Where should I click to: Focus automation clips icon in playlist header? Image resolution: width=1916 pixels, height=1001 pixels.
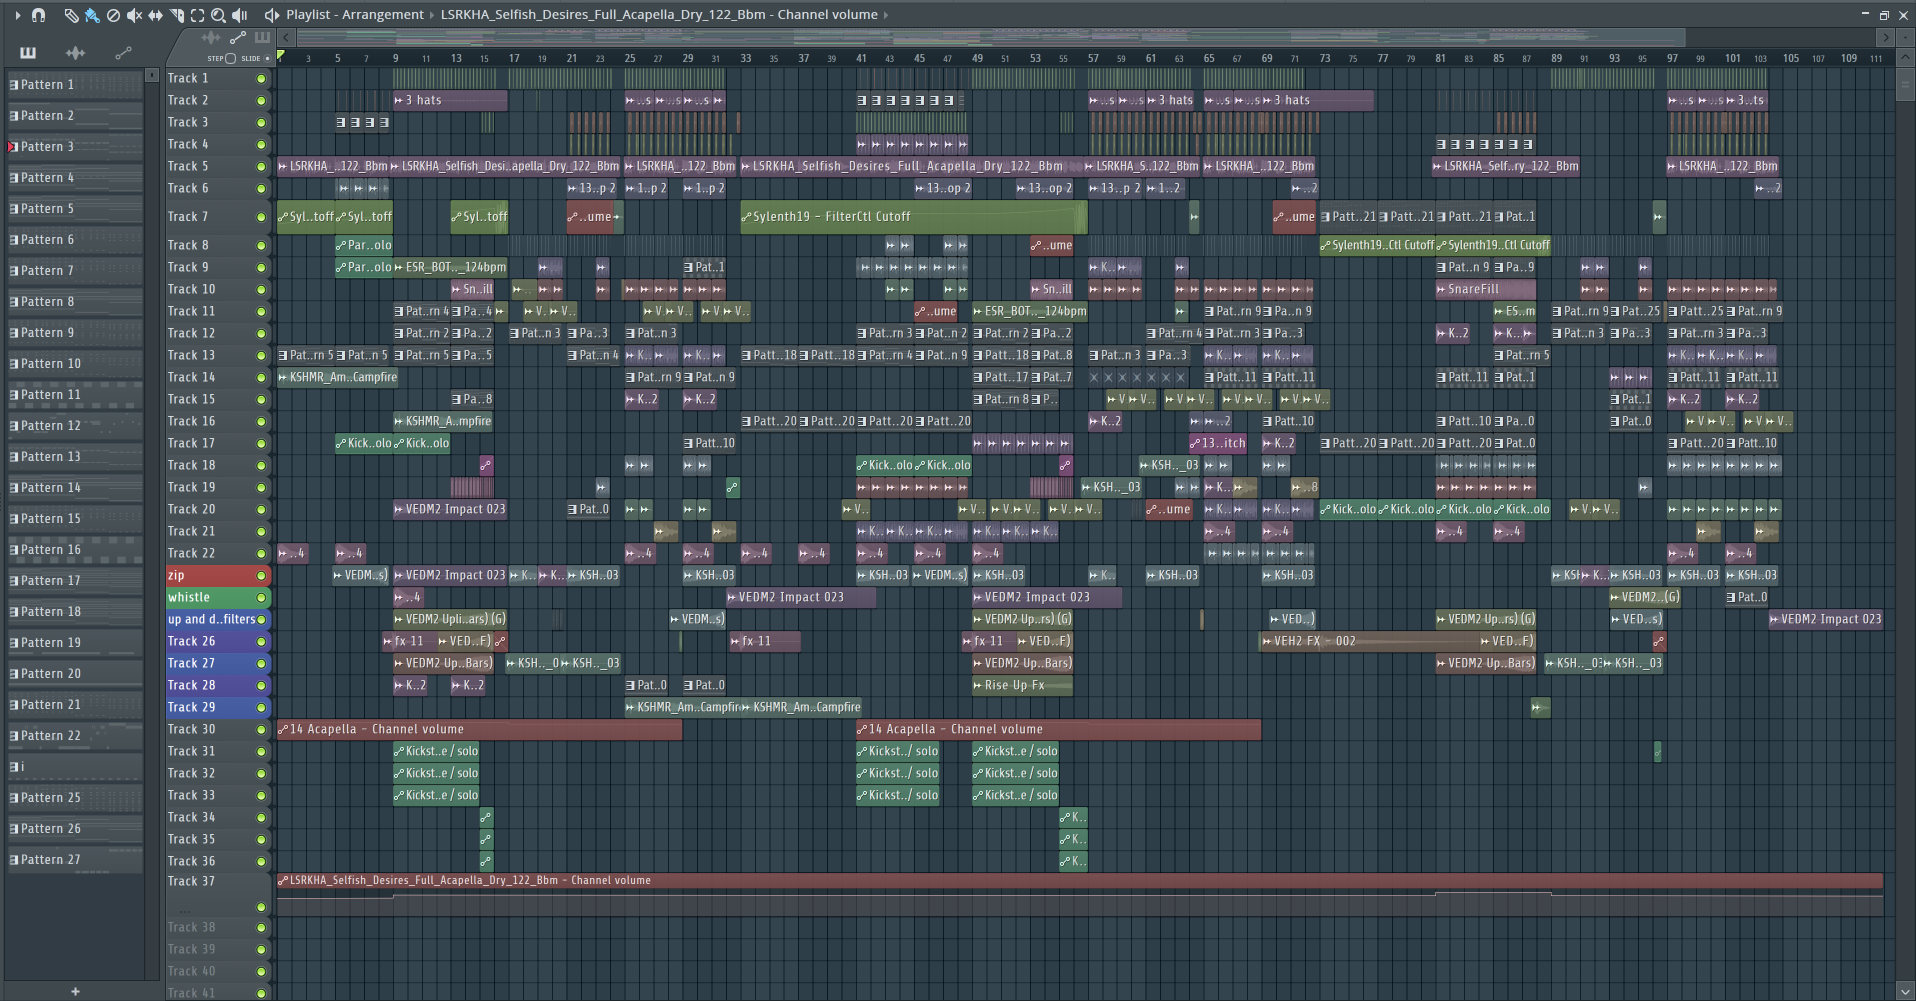pos(238,38)
